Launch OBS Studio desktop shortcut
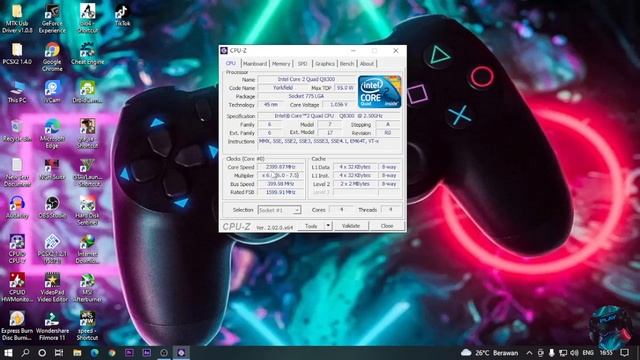The image size is (640, 360). pos(52,207)
